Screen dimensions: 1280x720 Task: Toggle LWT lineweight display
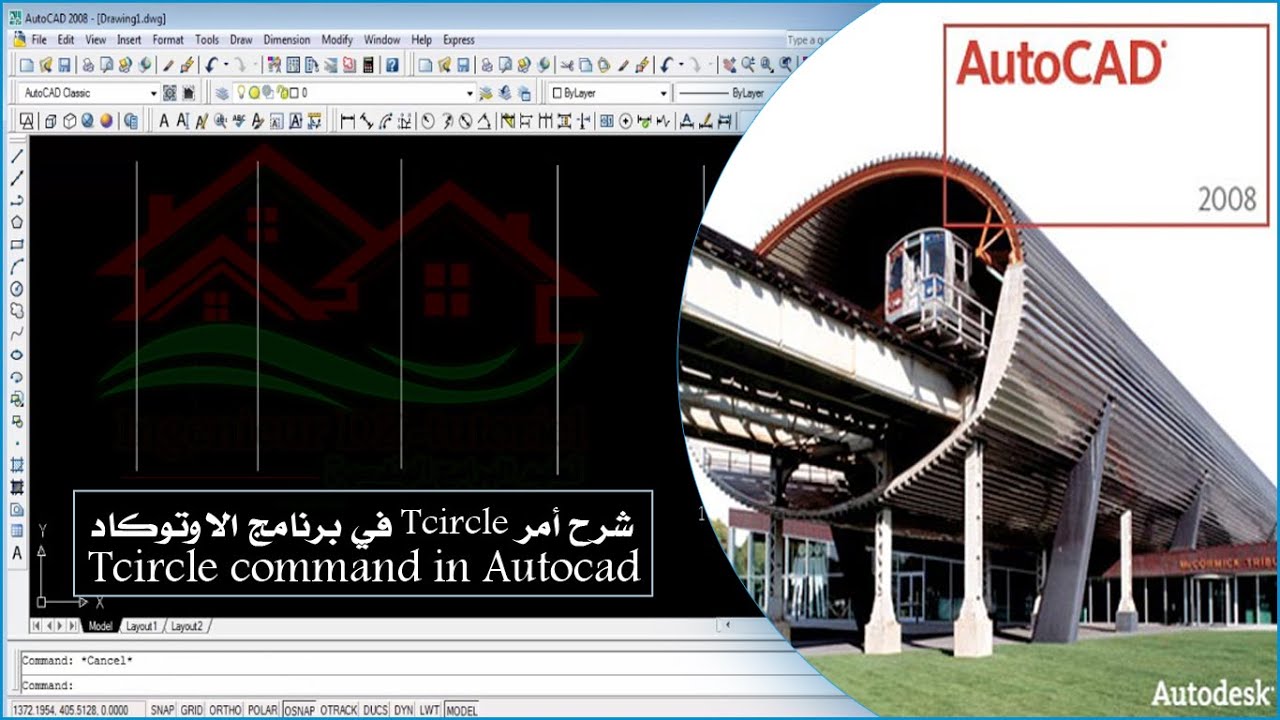pyautogui.click(x=429, y=709)
